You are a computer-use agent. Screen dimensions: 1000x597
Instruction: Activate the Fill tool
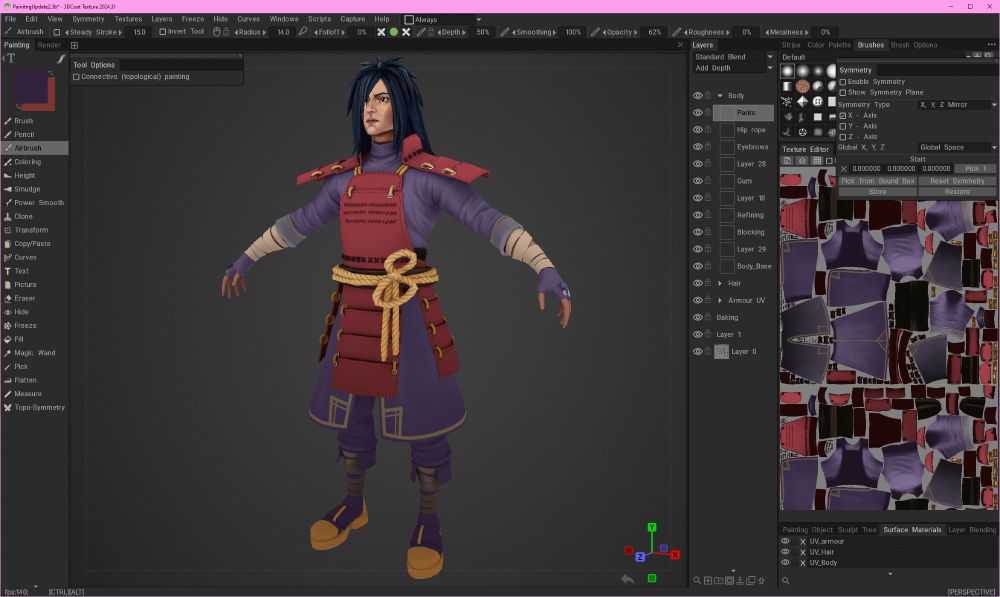(x=18, y=339)
